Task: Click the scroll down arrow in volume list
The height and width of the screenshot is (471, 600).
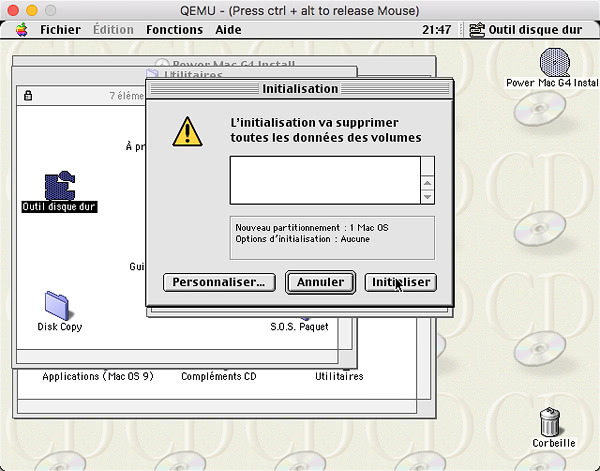Action: point(427,197)
